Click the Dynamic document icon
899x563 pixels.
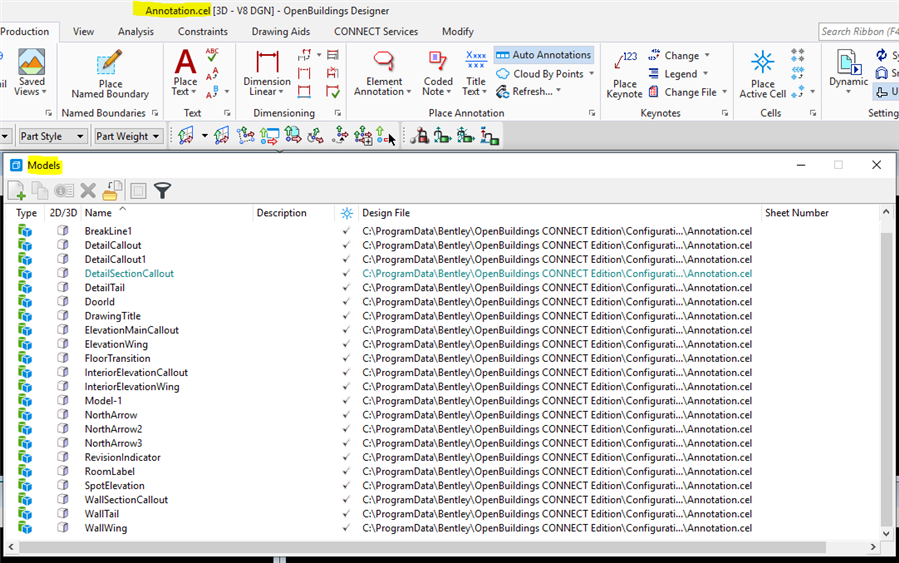point(849,62)
